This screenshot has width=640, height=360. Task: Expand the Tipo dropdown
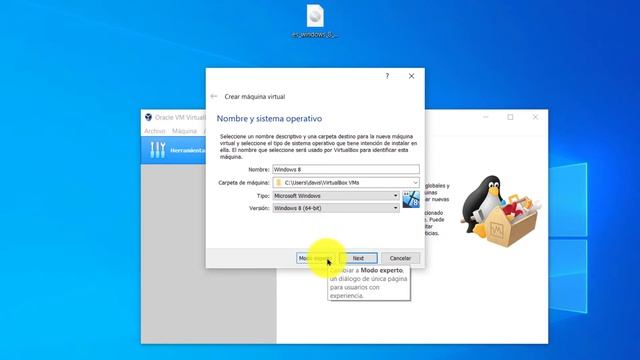pos(336,196)
